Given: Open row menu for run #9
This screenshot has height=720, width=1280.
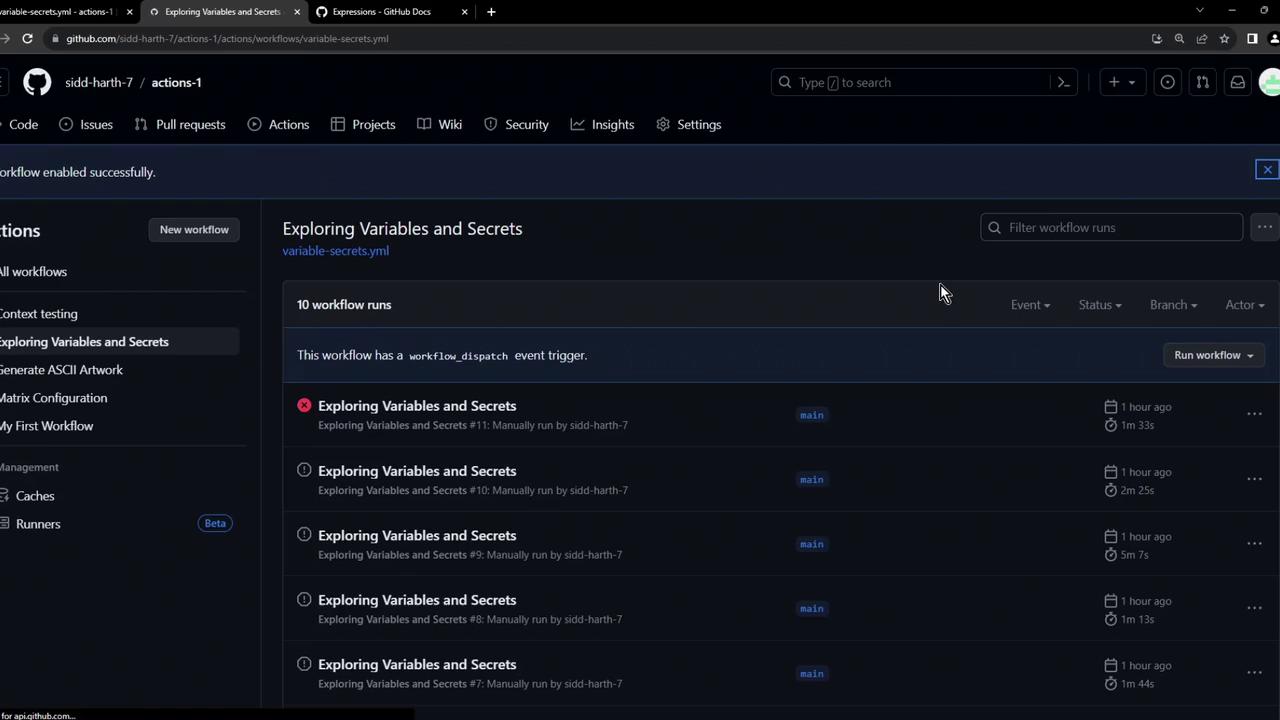Looking at the screenshot, I should pos(1254,544).
